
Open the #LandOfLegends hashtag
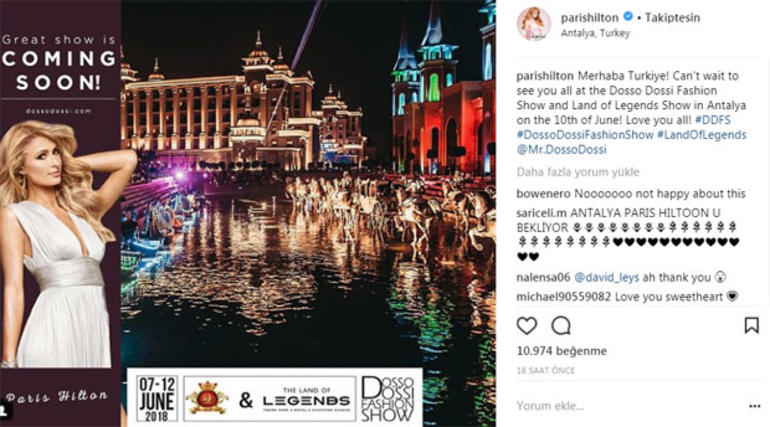(x=702, y=135)
